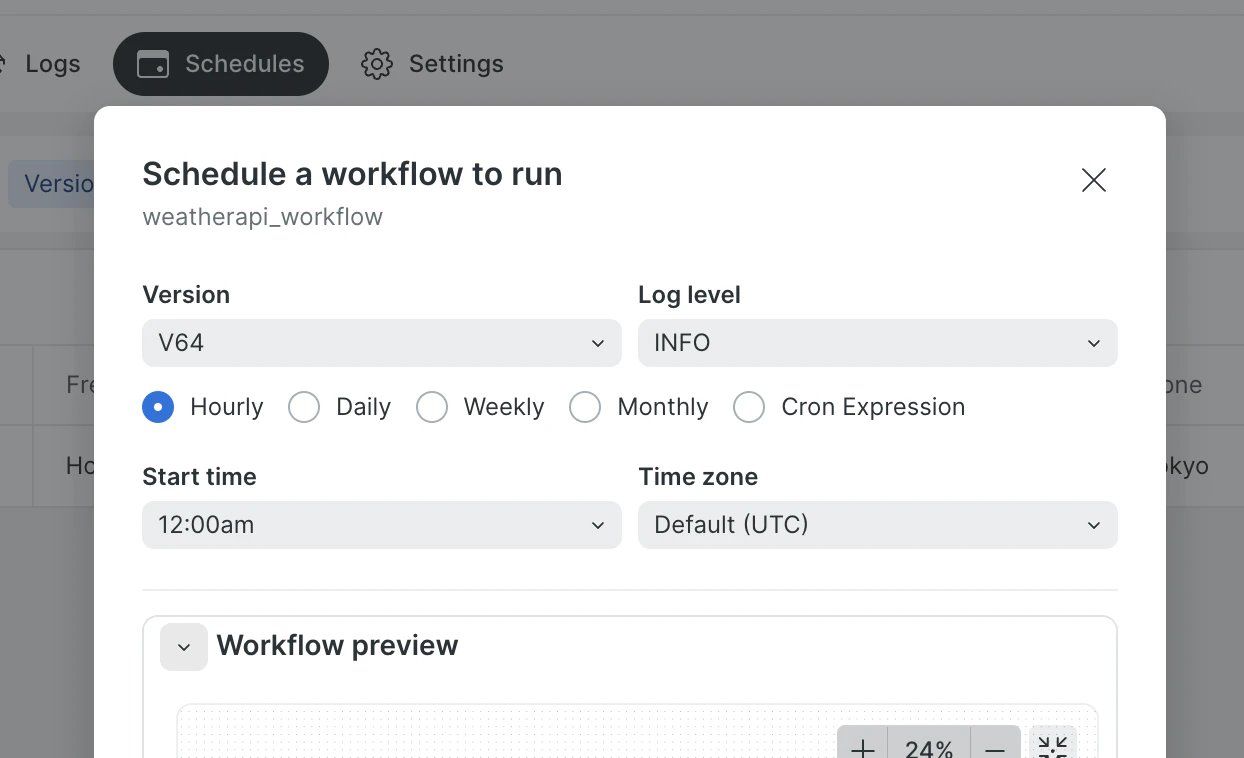
Task: Open the Time zone Default (UTC) dropdown
Action: coord(878,525)
